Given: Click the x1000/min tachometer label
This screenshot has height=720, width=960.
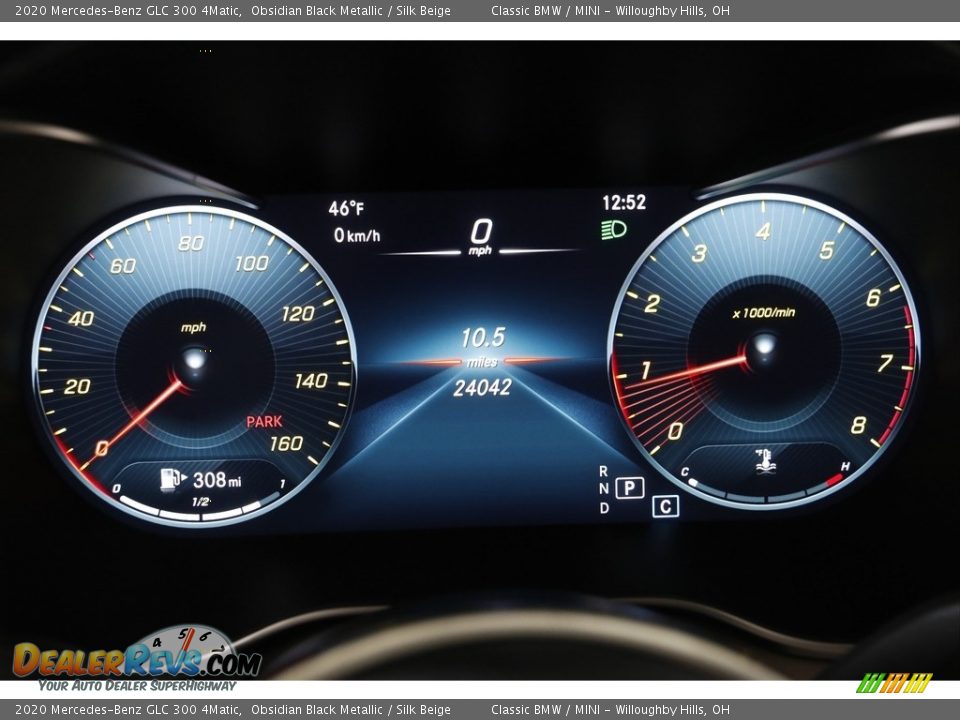Looking at the screenshot, I should click(x=764, y=313).
